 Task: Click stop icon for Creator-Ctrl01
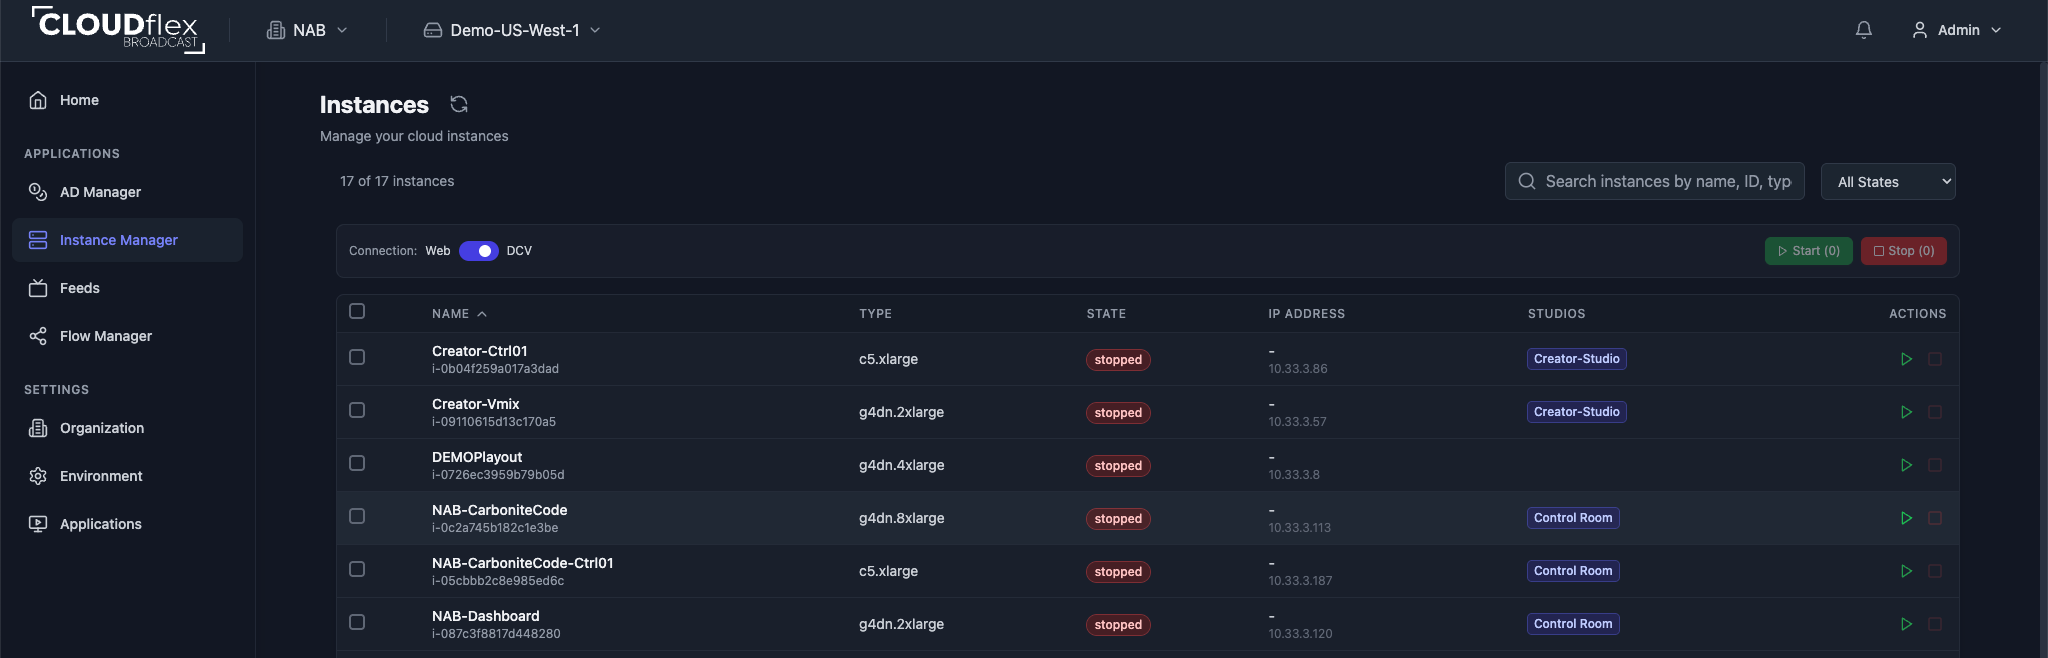point(1935,359)
